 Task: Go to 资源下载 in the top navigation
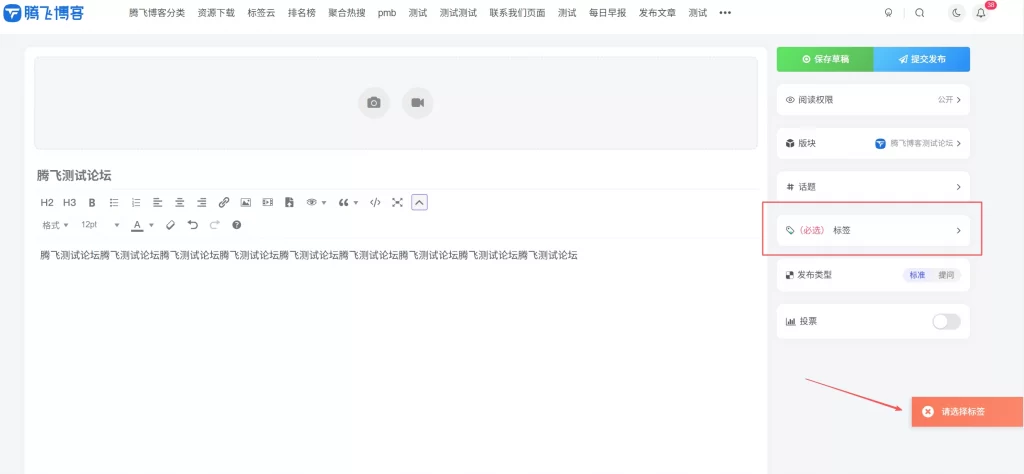click(215, 13)
